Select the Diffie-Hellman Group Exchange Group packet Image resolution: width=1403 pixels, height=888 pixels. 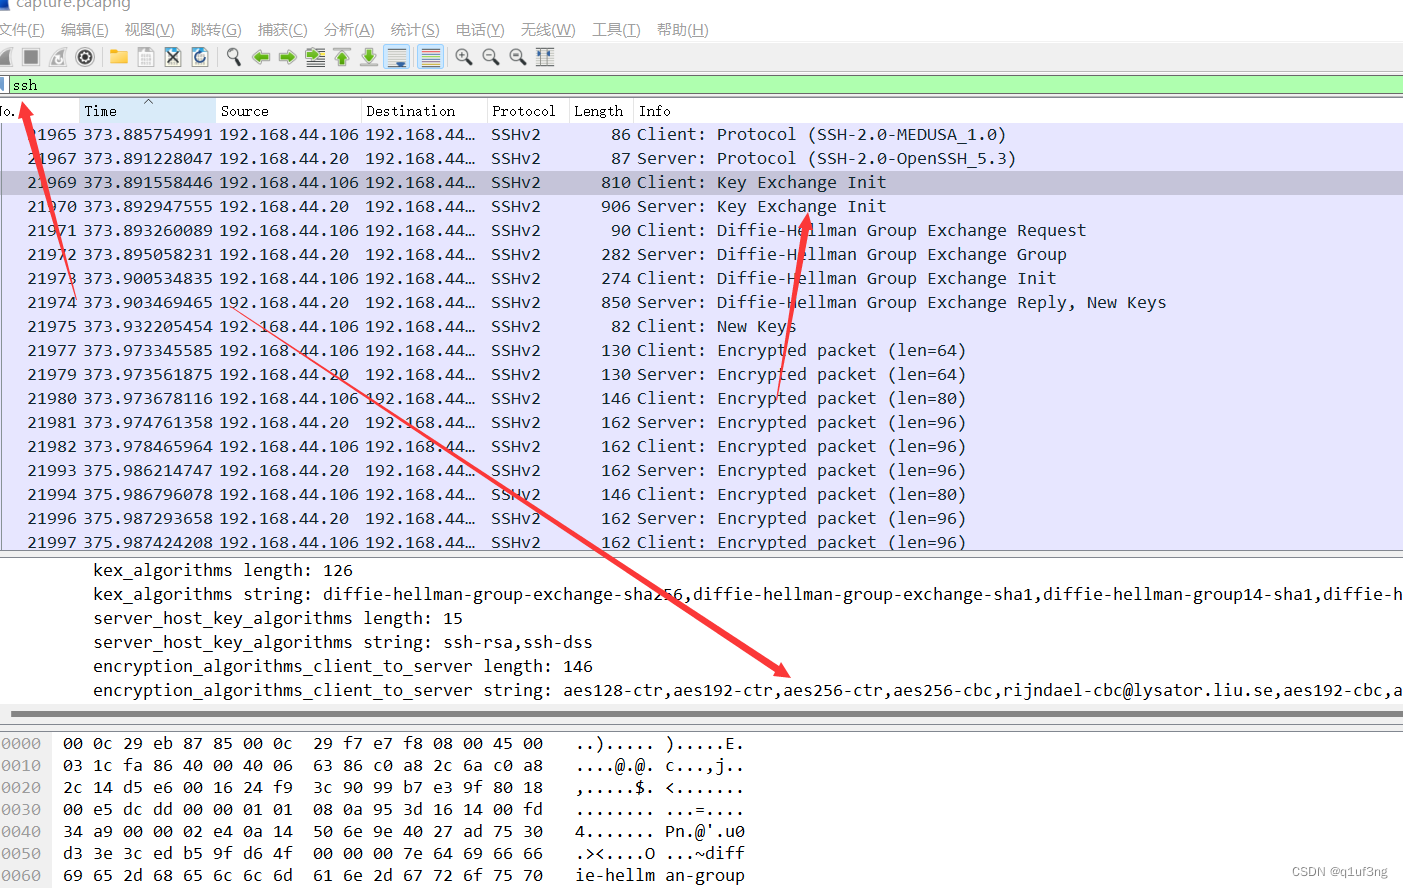701,254
